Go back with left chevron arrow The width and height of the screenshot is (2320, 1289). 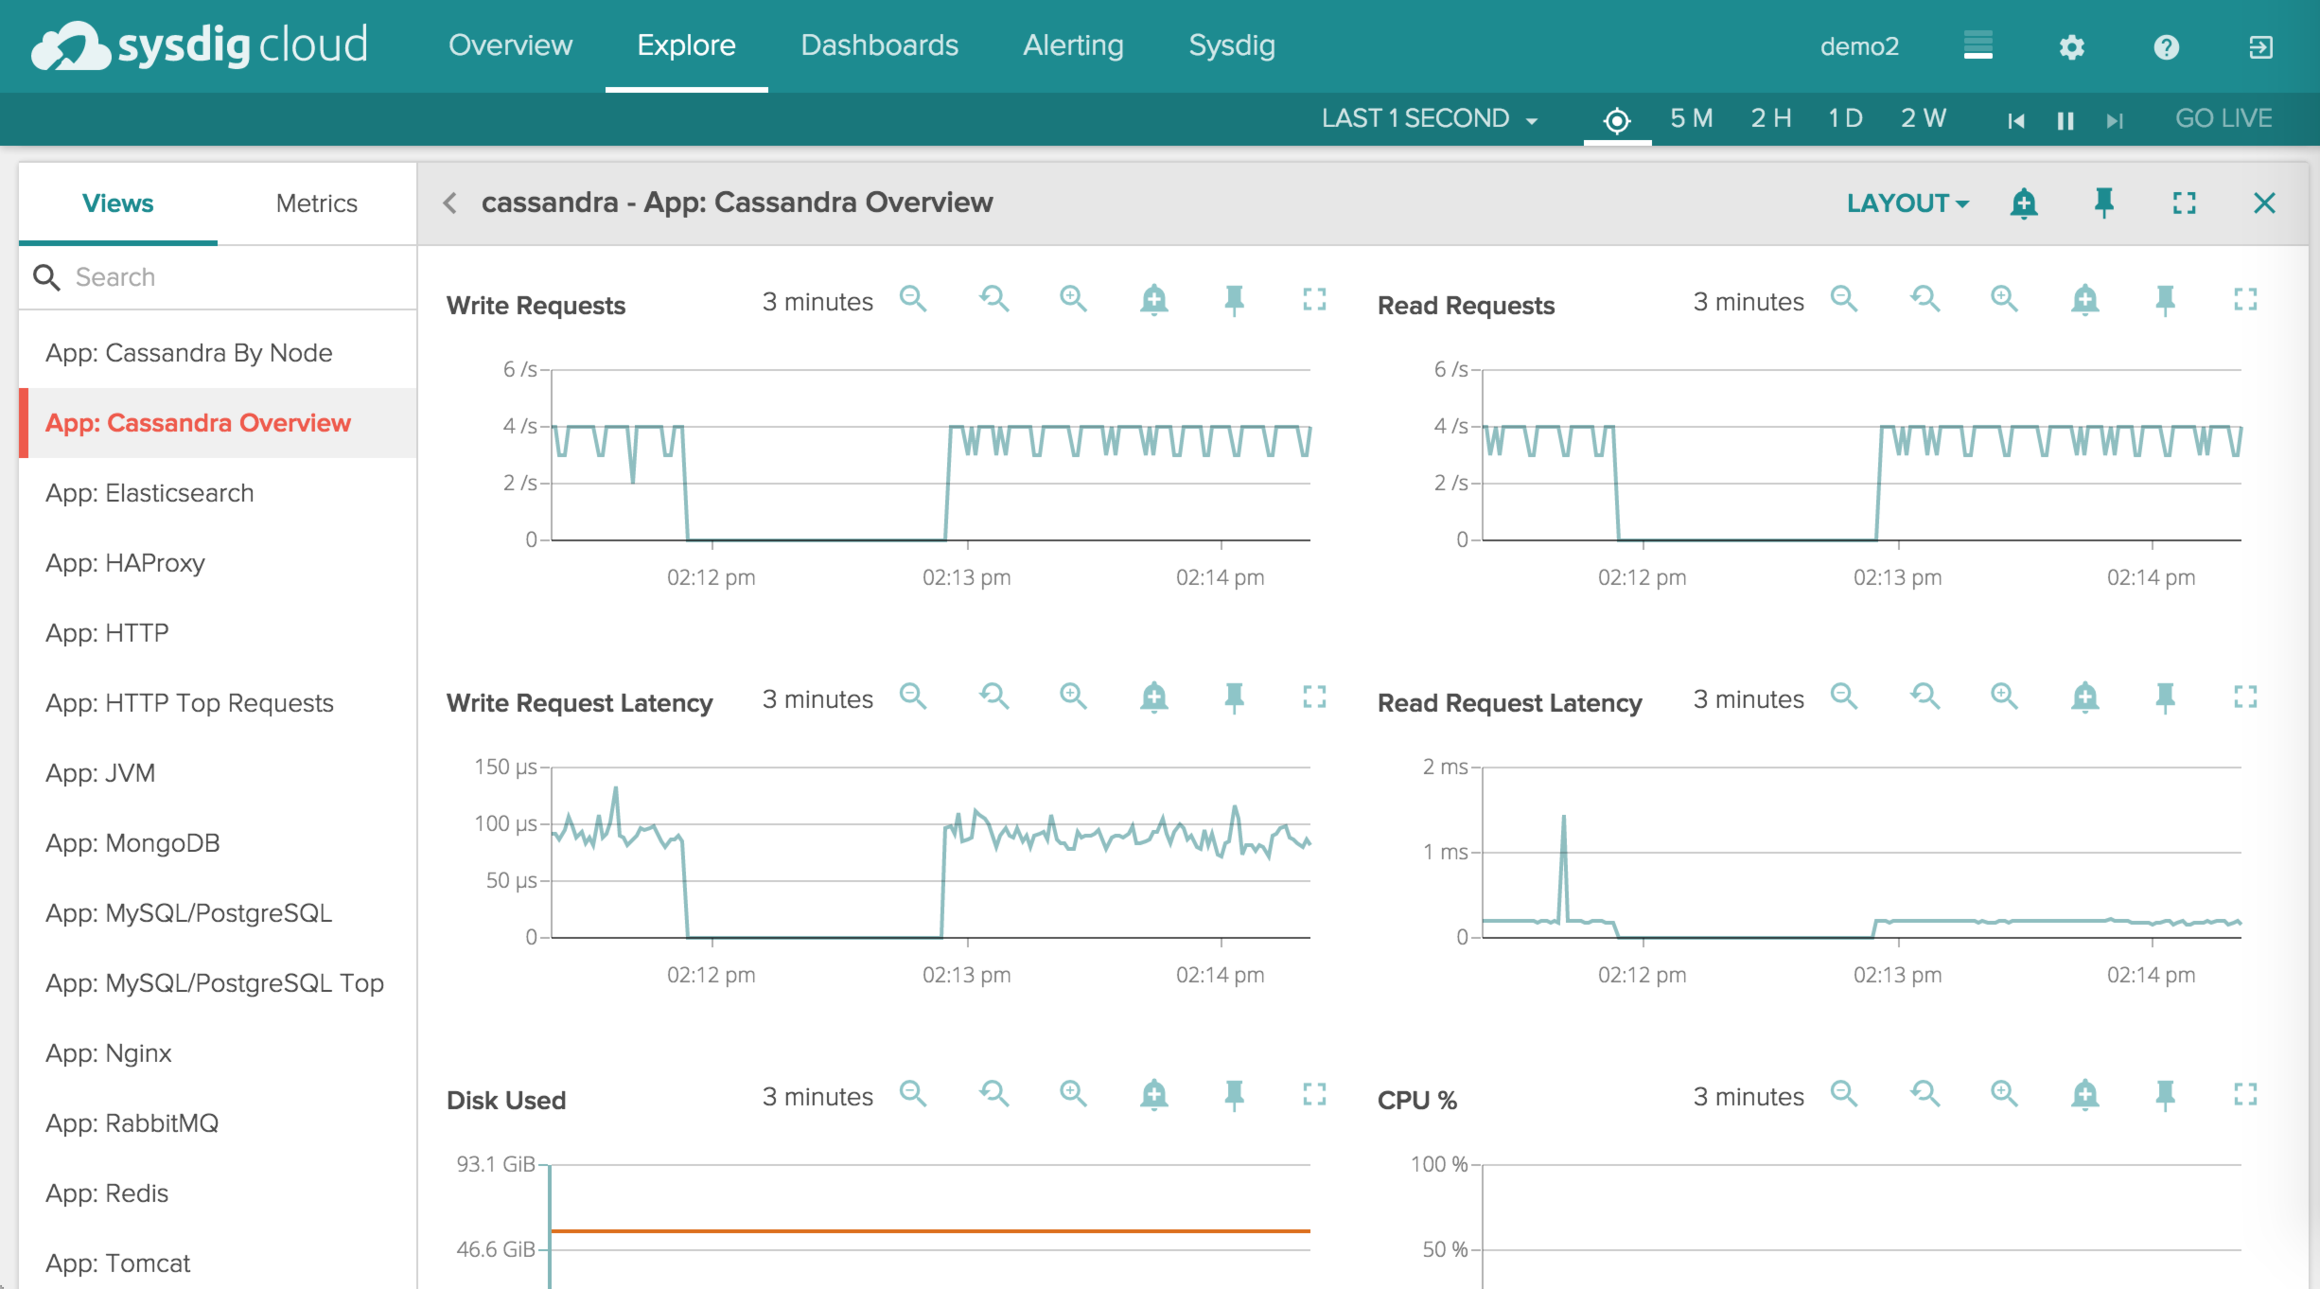pos(451,203)
